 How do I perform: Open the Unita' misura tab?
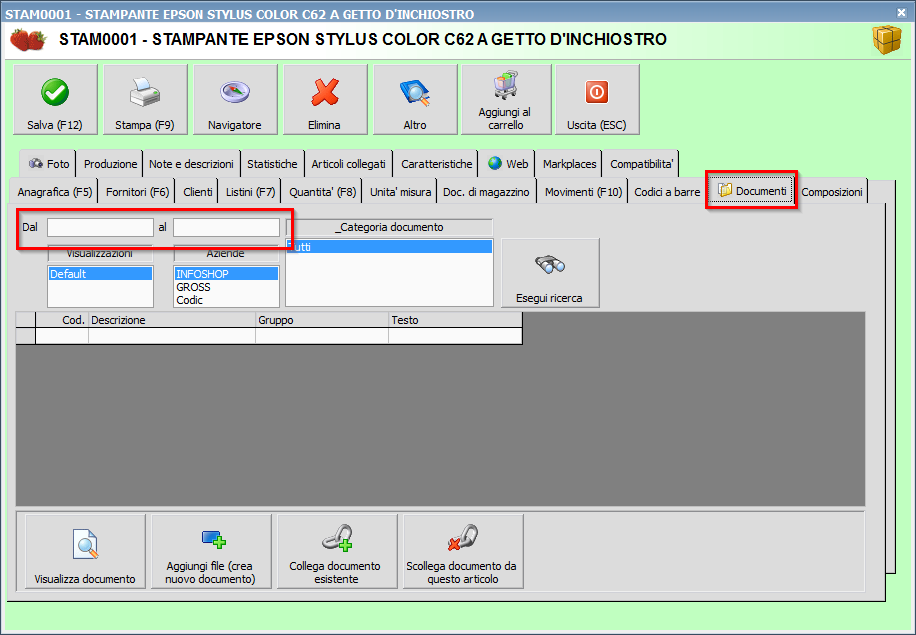click(x=400, y=192)
